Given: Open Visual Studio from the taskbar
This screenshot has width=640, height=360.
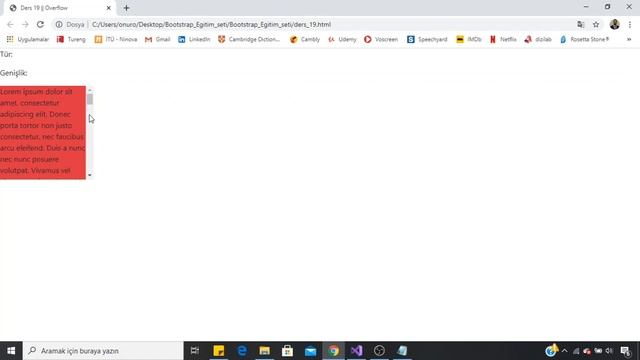Looking at the screenshot, I should coord(356,351).
